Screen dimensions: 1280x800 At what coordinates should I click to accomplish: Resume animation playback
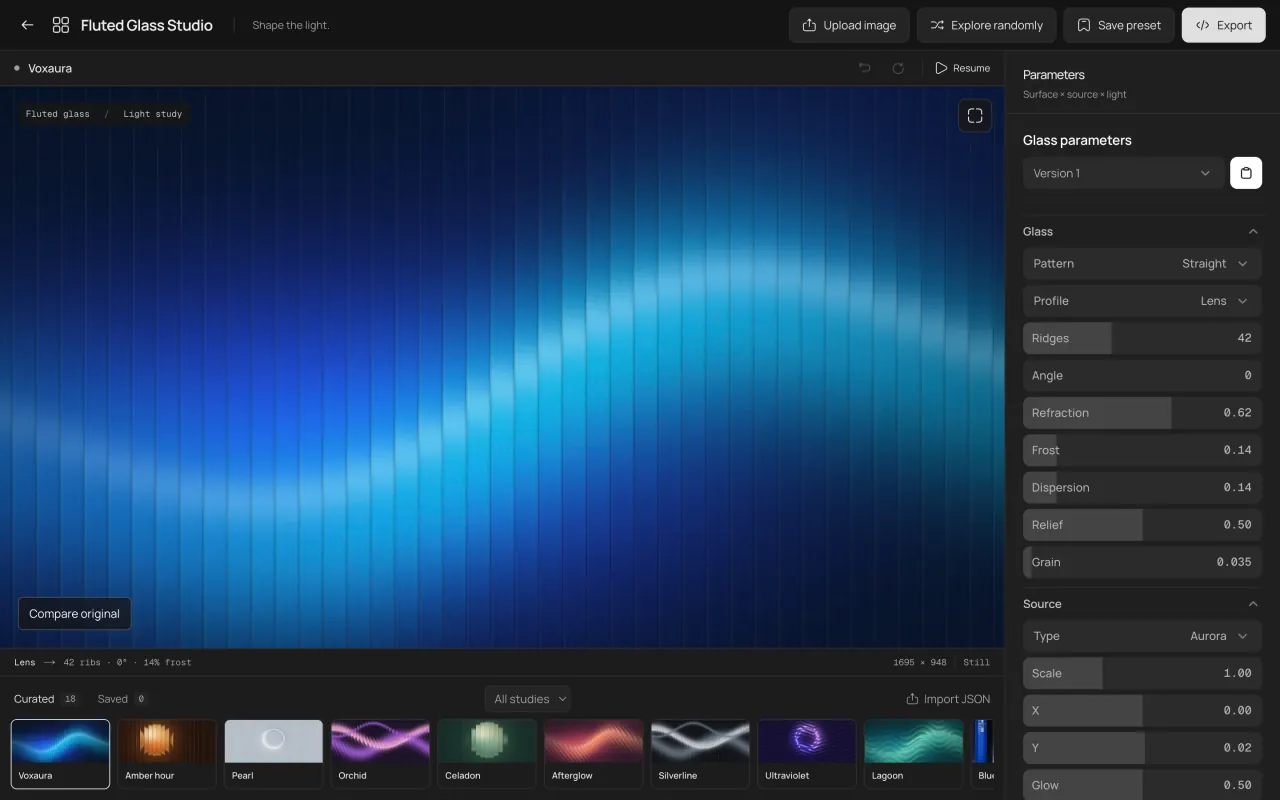tap(962, 68)
